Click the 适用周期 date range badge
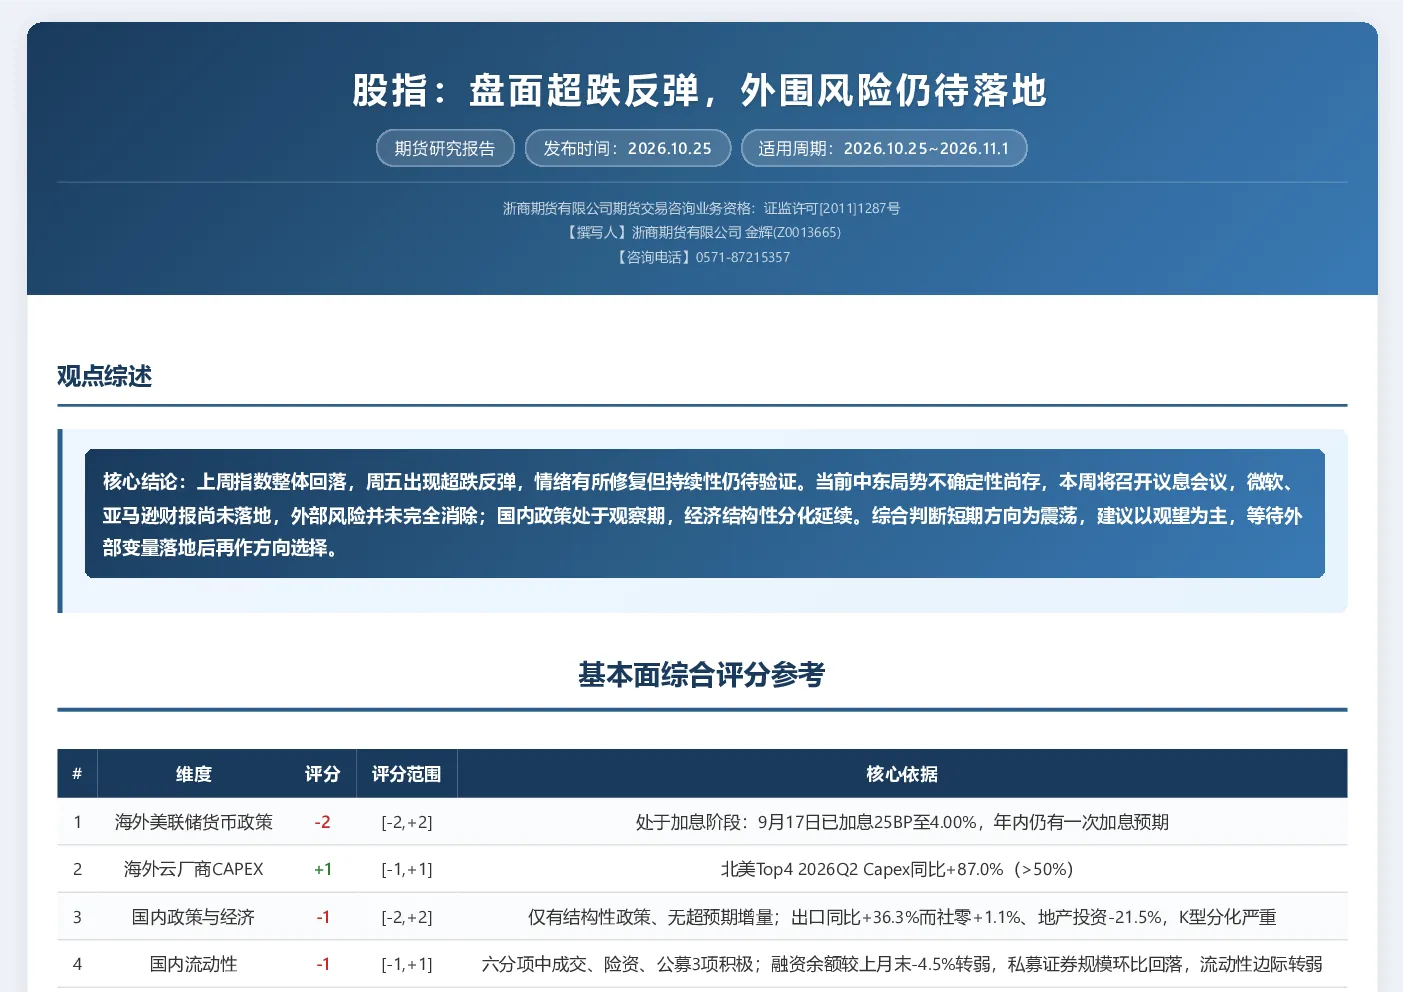The width and height of the screenshot is (1403, 992). pos(884,148)
